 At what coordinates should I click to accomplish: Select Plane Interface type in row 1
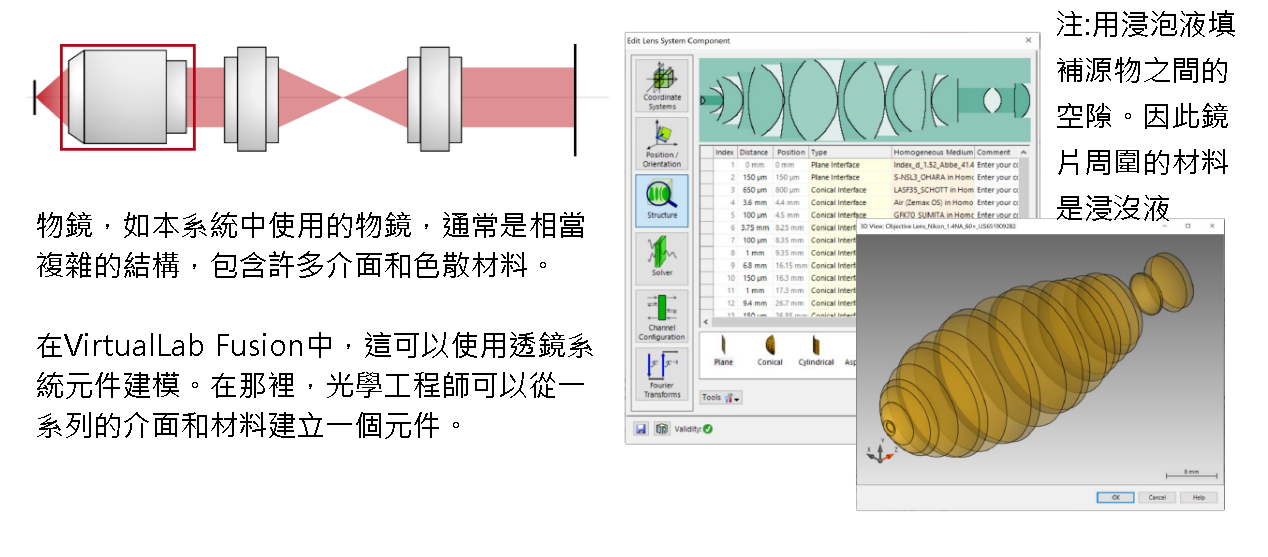(x=849, y=164)
